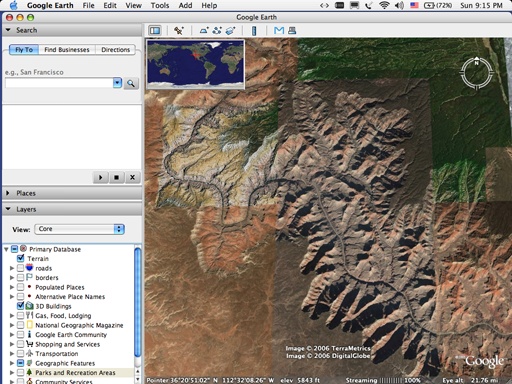Uncheck the 3D Buildings checkbox

(20, 306)
